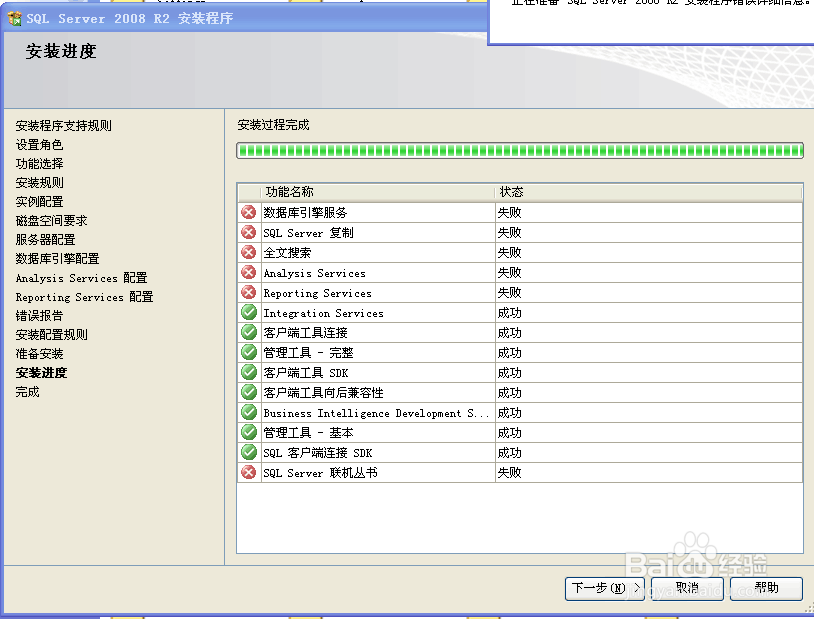Click the failed icon beside Reporting Services row
The image size is (814, 619).
249,292
